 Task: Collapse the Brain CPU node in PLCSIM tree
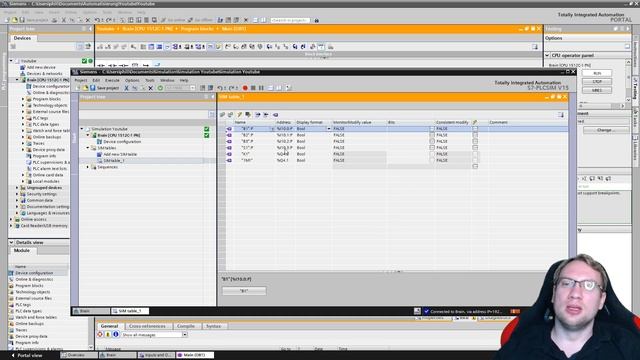88,135
